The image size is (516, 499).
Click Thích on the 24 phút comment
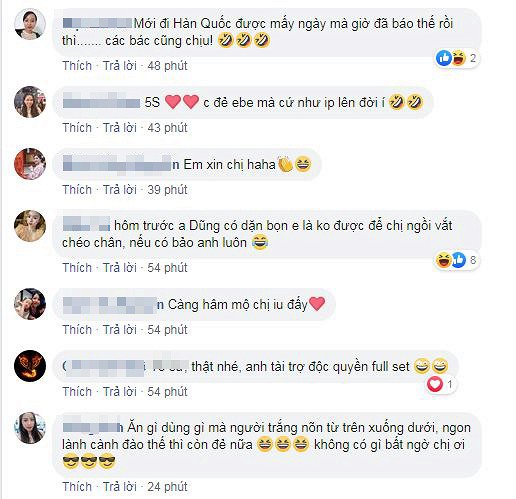coord(77,487)
